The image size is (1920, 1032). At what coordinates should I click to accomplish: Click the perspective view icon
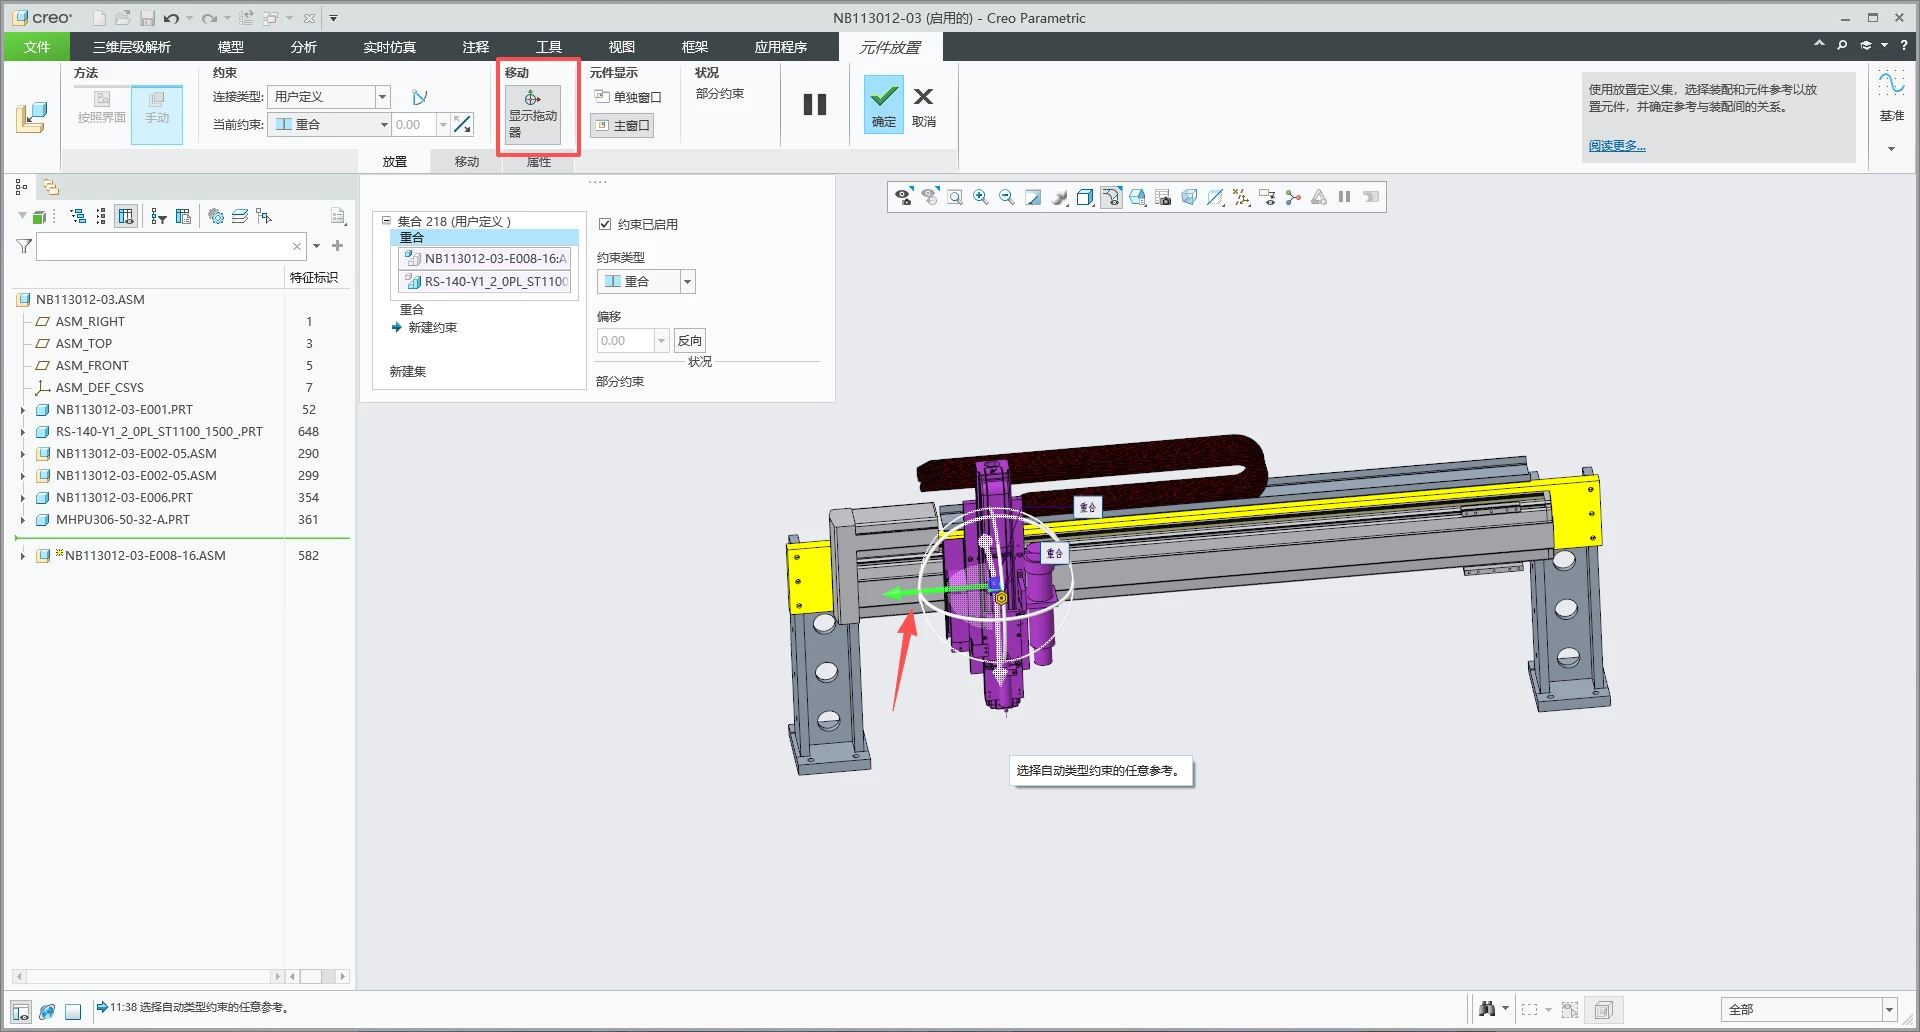(x=1189, y=197)
